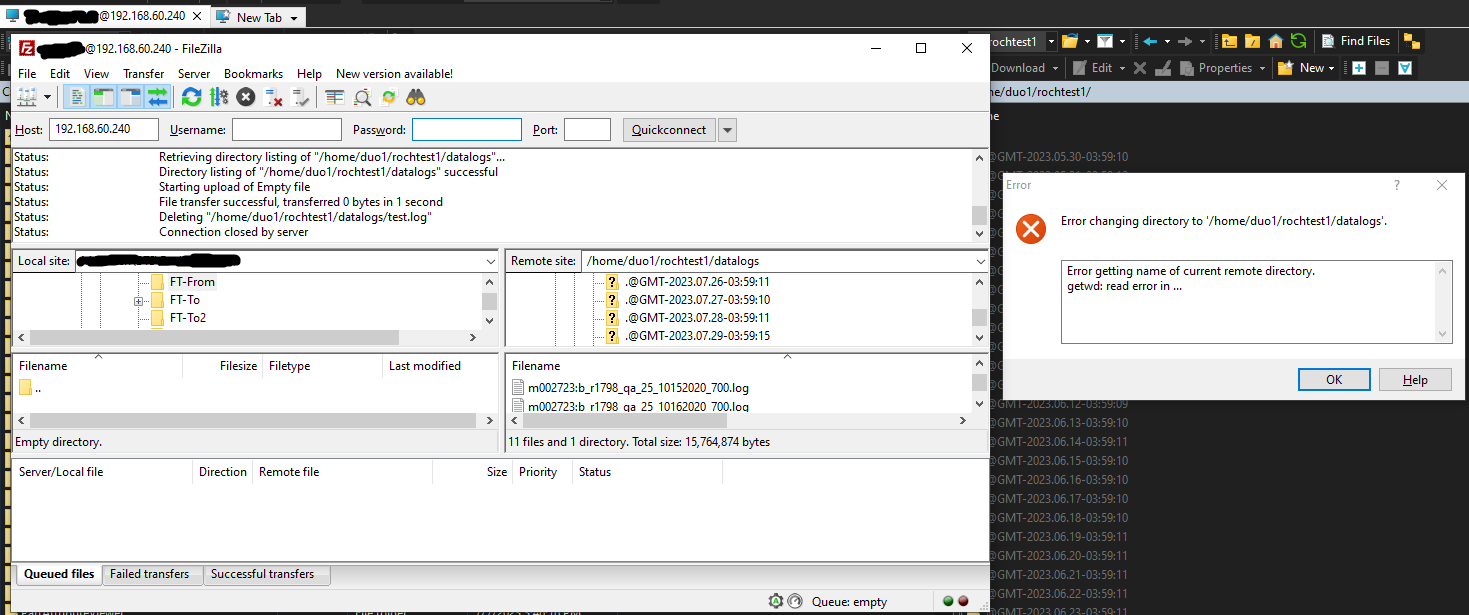This screenshot has width=1469, height=615.
Task: Expand the FT-To folder tree node
Action: (139, 300)
